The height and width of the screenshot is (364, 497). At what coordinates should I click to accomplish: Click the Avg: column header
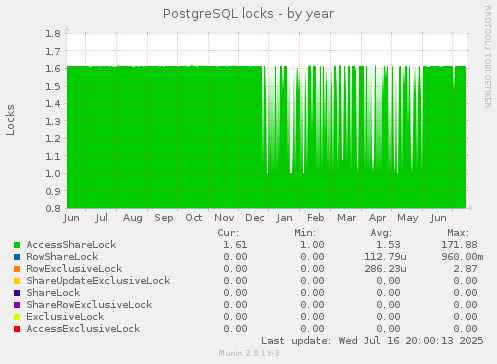[381, 233]
